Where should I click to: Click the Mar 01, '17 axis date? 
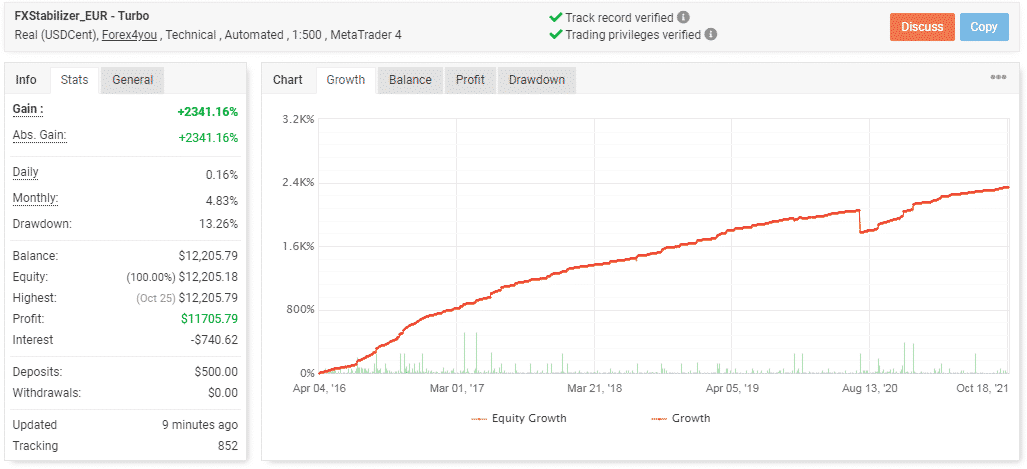point(457,388)
